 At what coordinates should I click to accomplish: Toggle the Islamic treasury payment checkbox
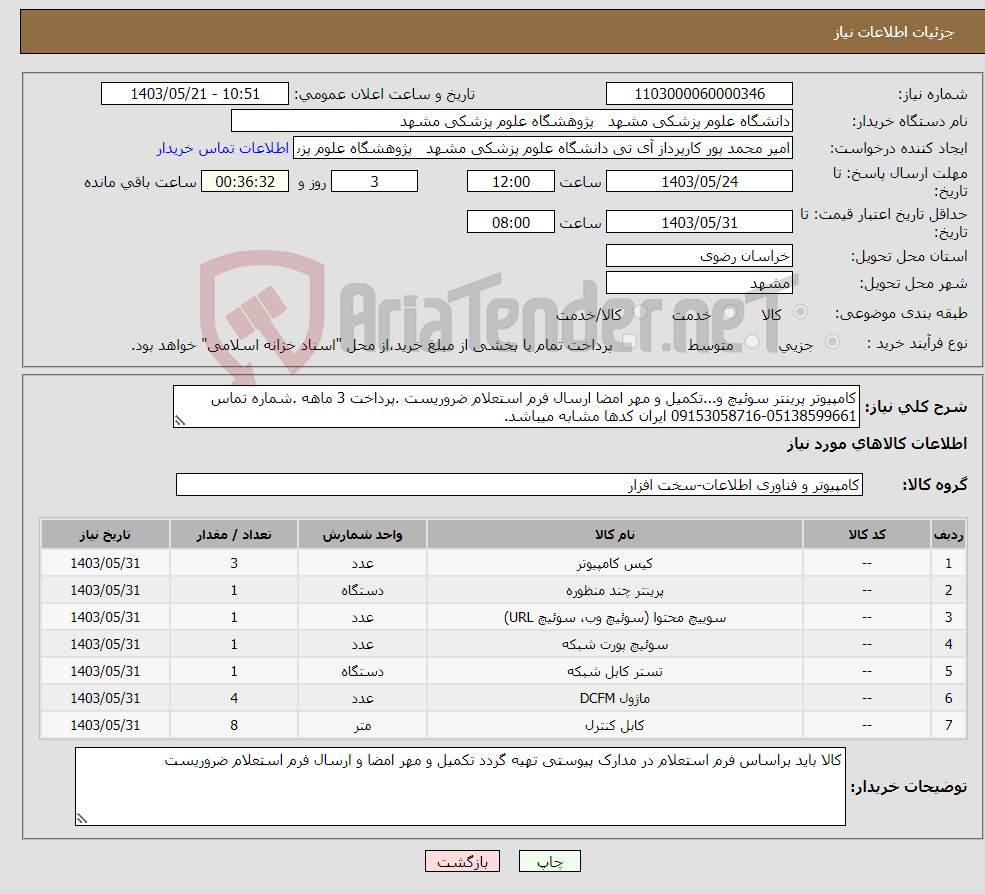[x=629, y=342]
